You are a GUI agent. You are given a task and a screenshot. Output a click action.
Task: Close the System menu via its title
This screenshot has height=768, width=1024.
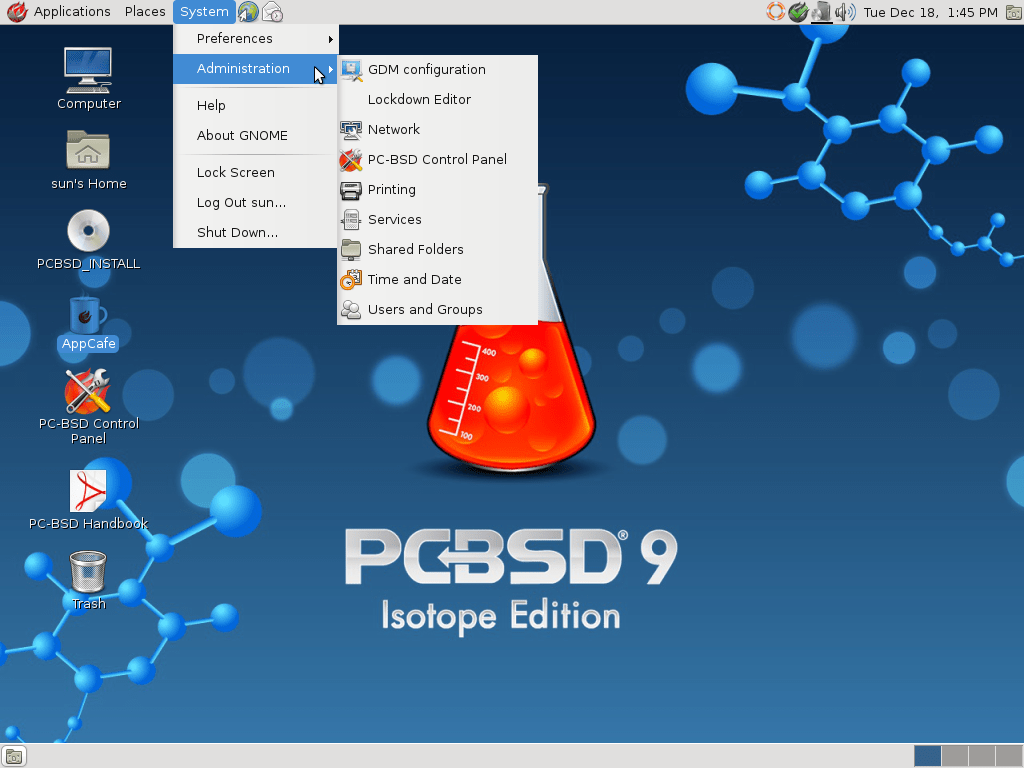[204, 12]
